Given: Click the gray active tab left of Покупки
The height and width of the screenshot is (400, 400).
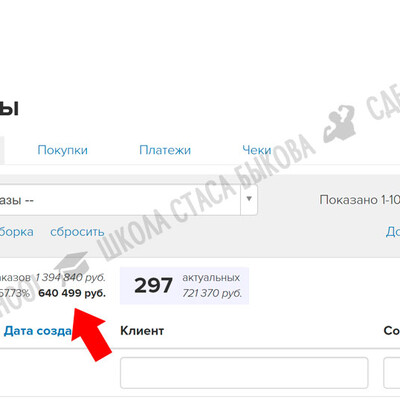Looking at the screenshot, I should 2,150.
